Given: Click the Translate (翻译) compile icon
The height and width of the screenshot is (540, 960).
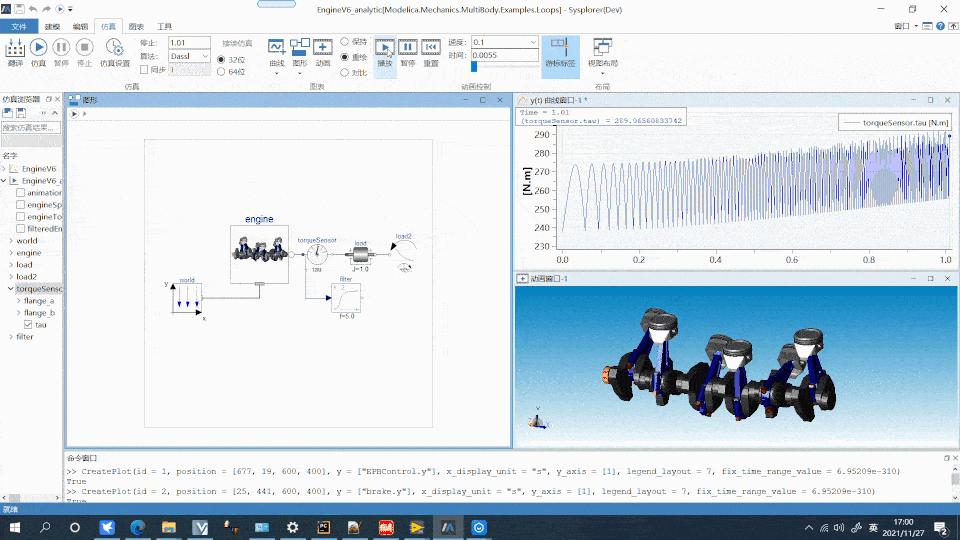Looking at the screenshot, I should 15,48.
